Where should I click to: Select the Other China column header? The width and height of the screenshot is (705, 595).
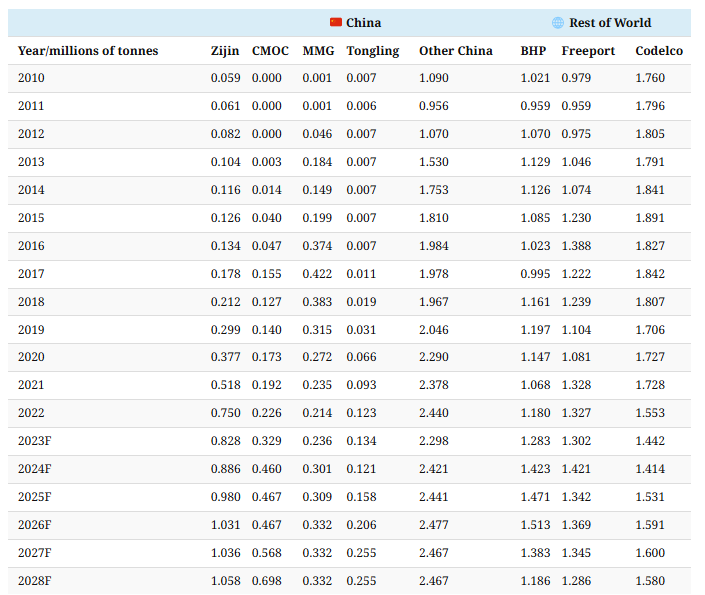coord(455,51)
